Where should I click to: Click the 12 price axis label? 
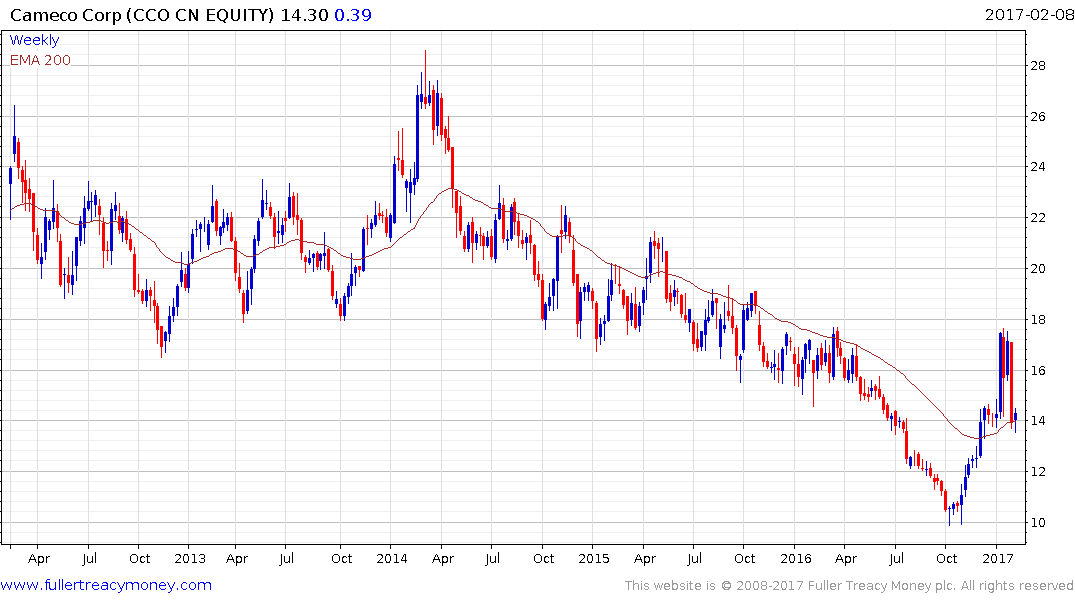click(1038, 472)
